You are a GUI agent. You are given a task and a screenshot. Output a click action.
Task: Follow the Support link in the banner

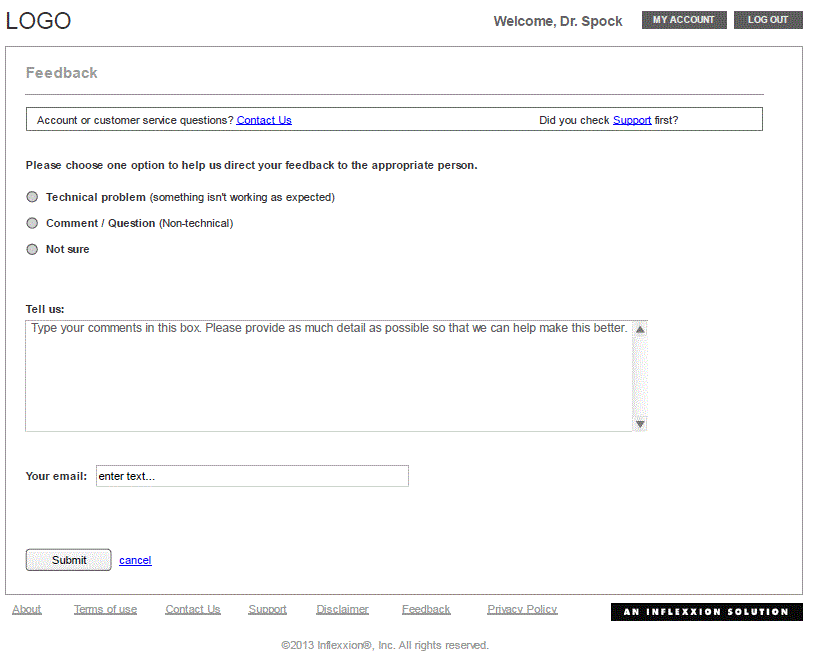pos(632,120)
